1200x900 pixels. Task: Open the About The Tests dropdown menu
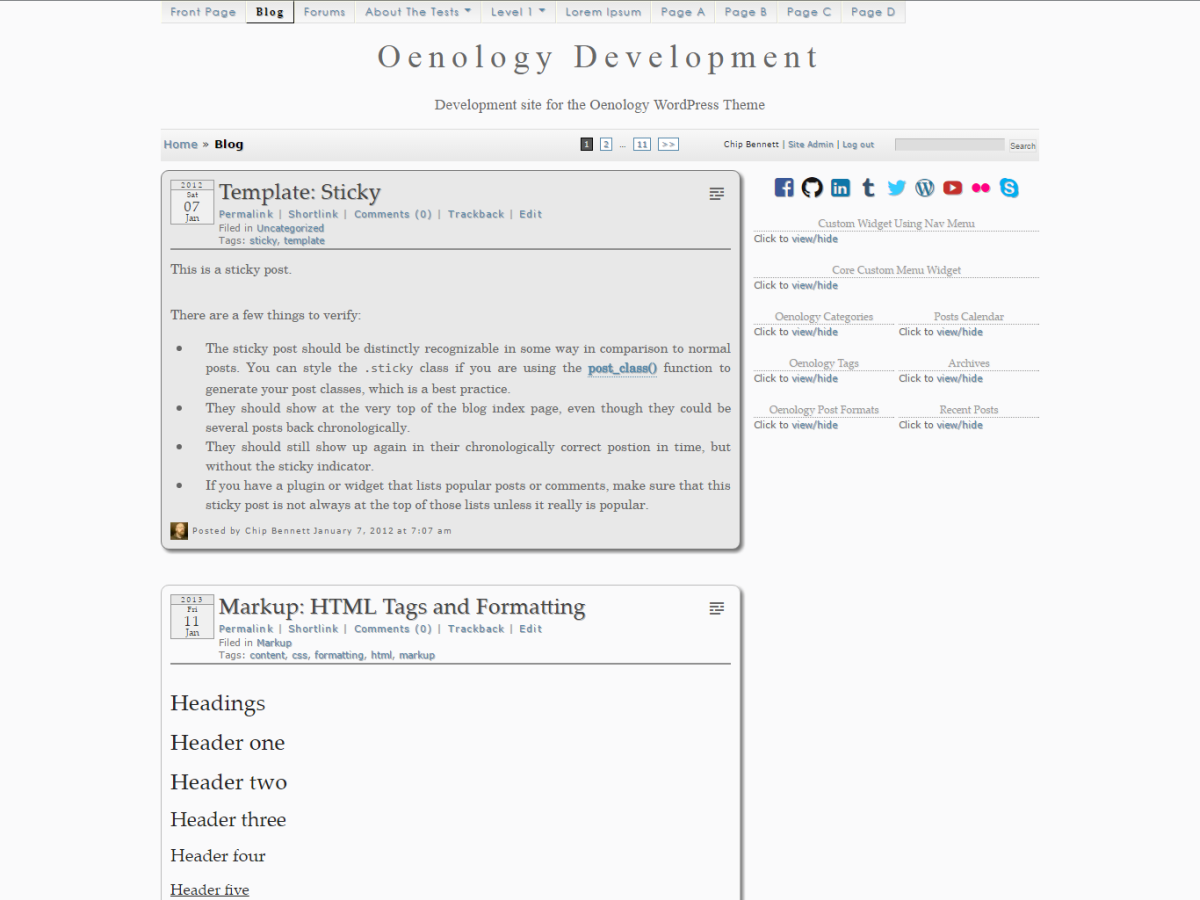tap(417, 12)
